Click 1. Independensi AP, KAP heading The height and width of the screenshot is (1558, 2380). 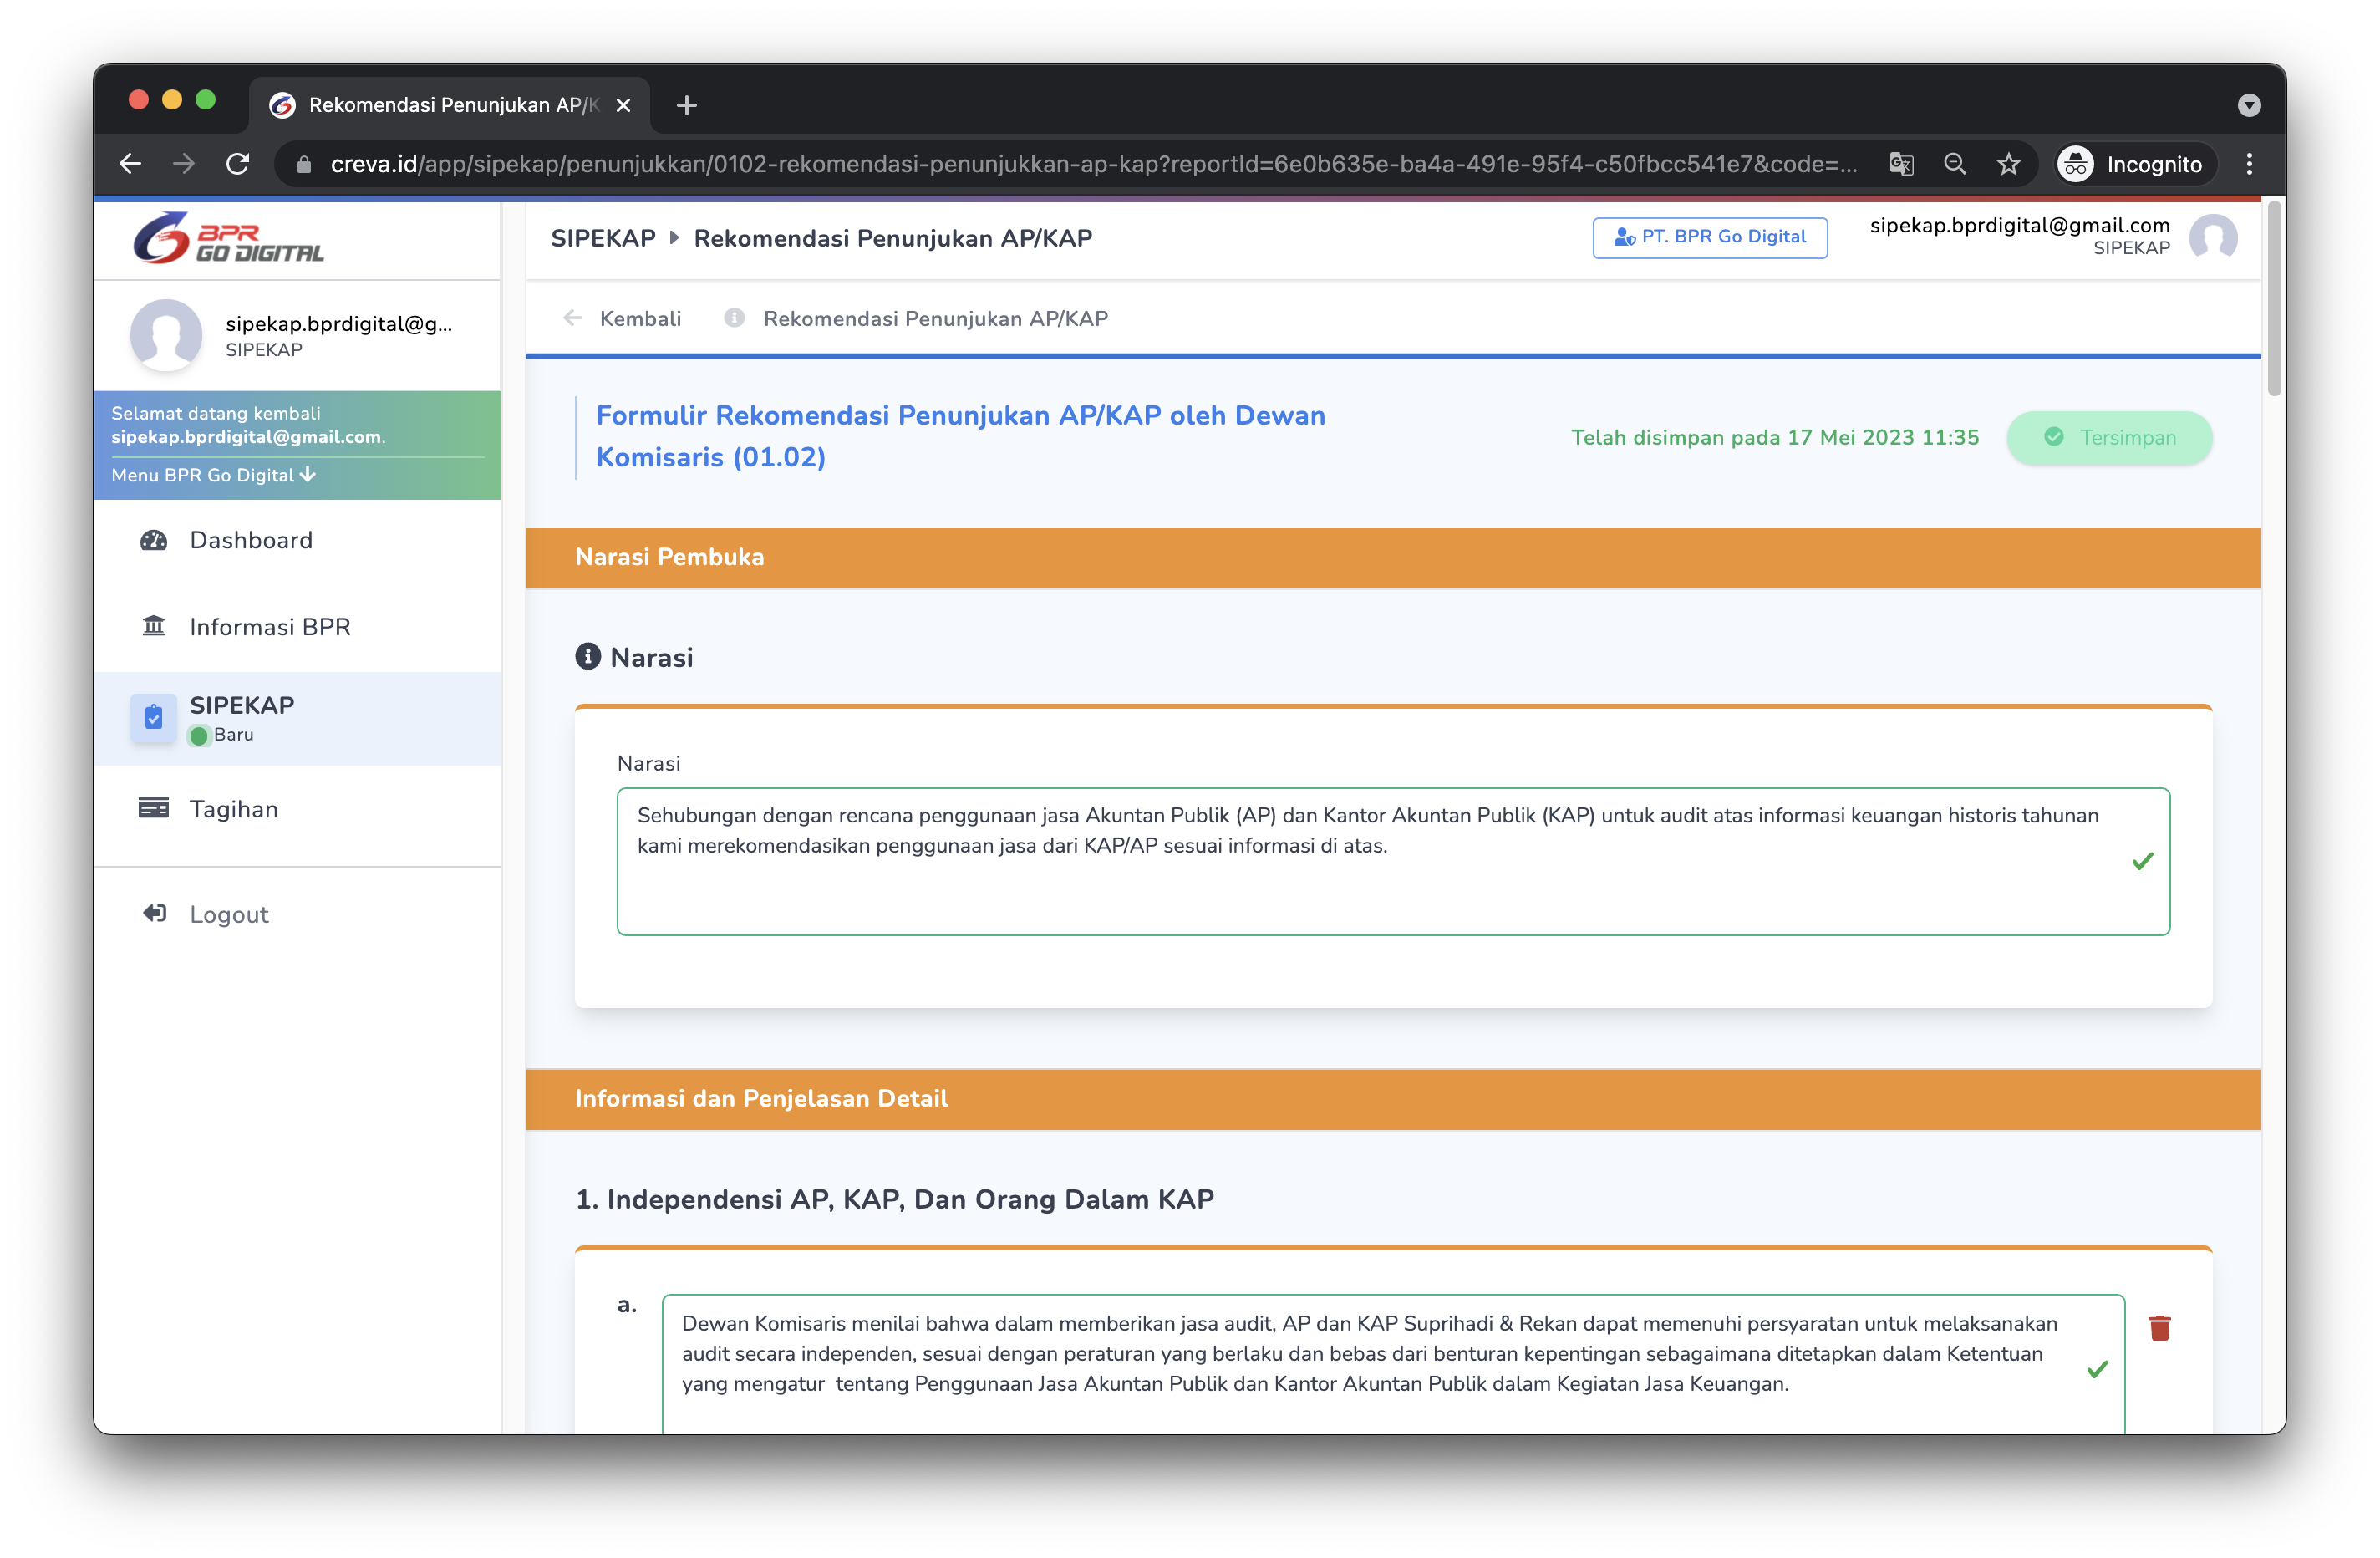click(895, 1199)
